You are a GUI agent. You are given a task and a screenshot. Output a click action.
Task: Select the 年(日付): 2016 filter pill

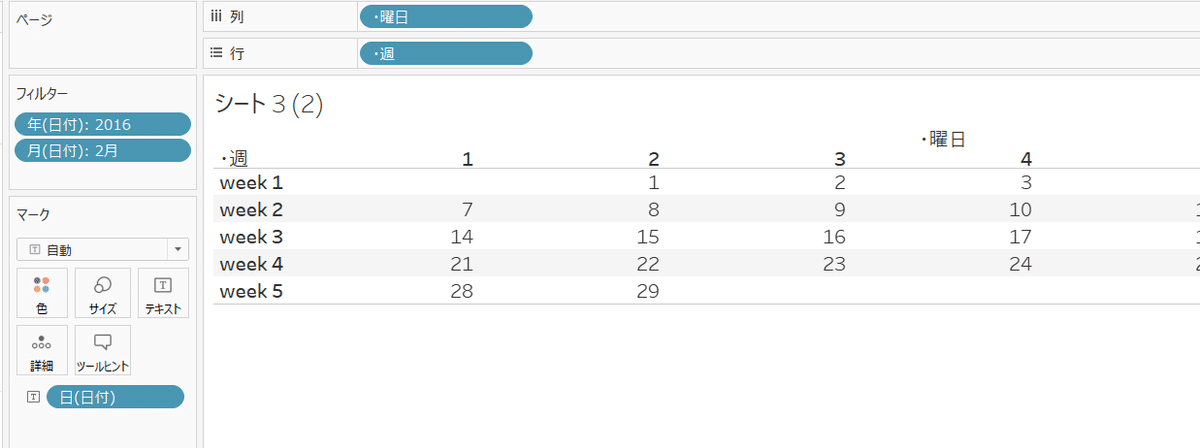[103, 124]
